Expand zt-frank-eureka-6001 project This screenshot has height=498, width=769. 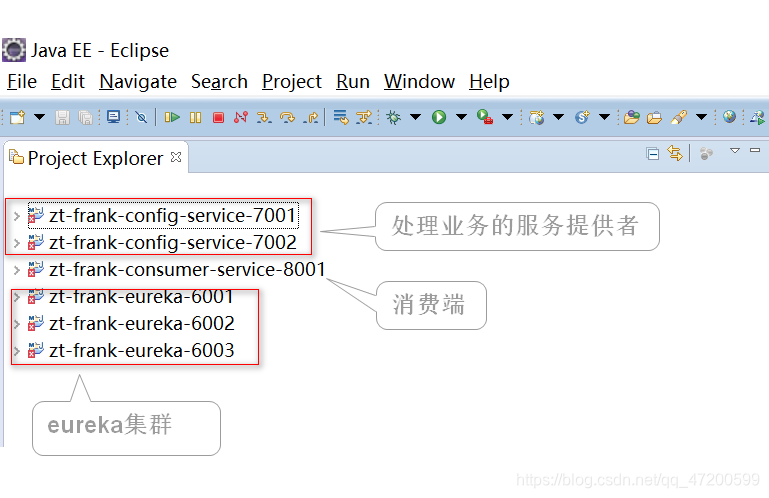click(x=17, y=297)
